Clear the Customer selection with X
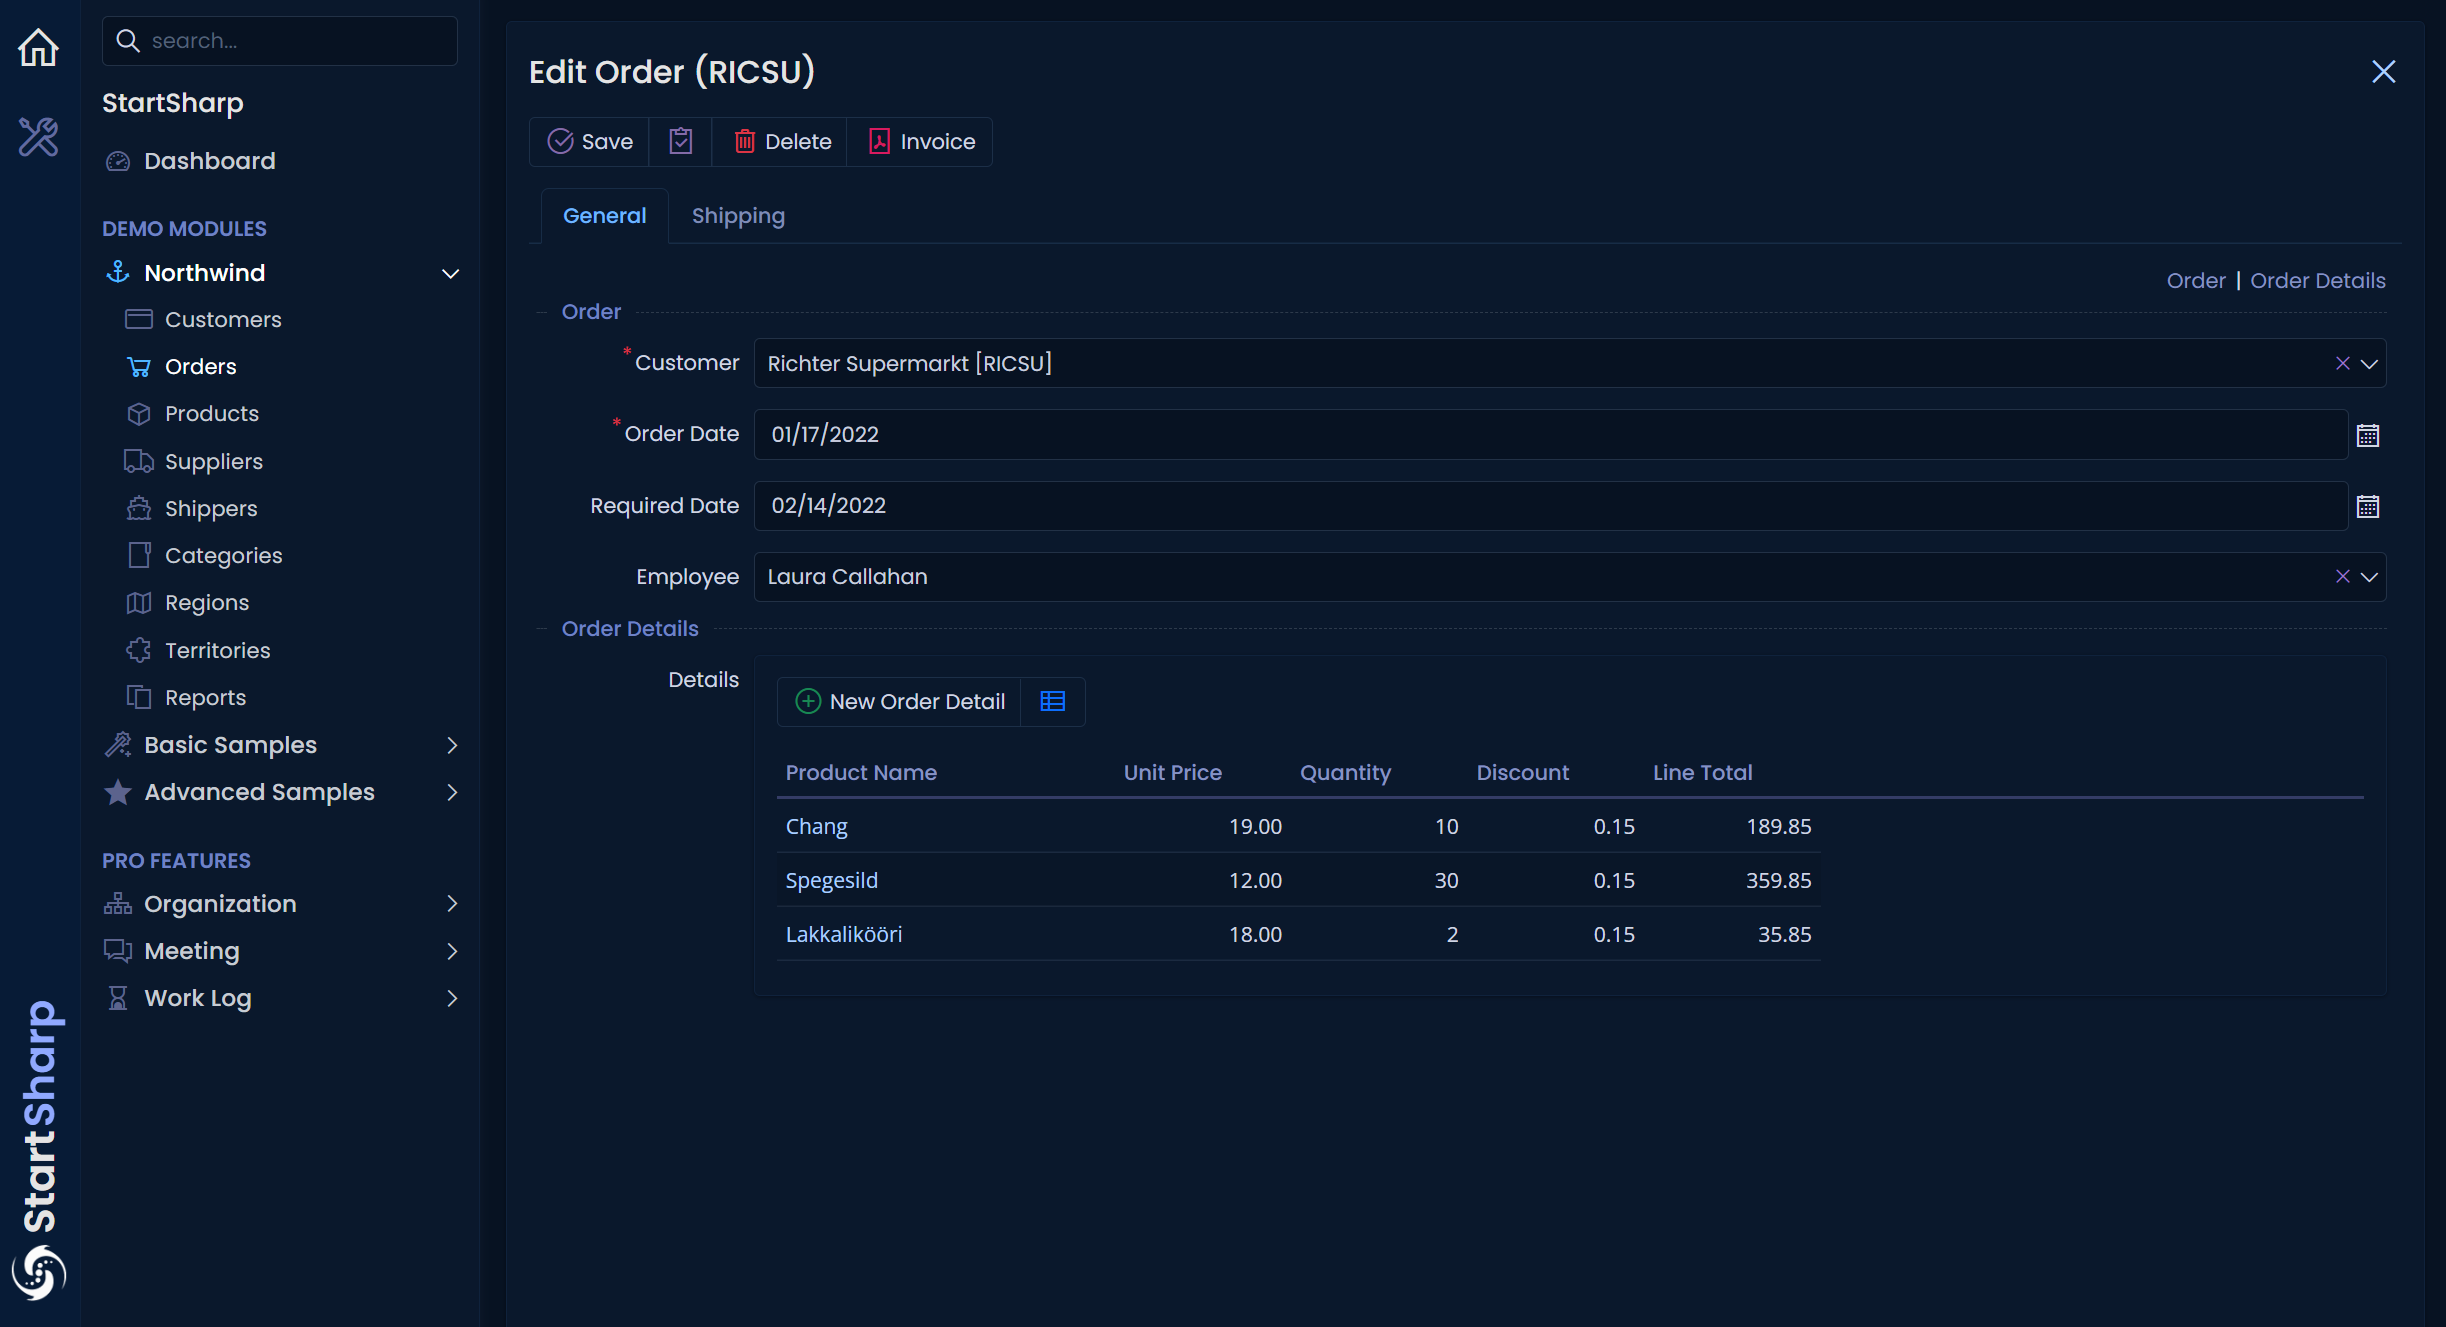 2342,363
